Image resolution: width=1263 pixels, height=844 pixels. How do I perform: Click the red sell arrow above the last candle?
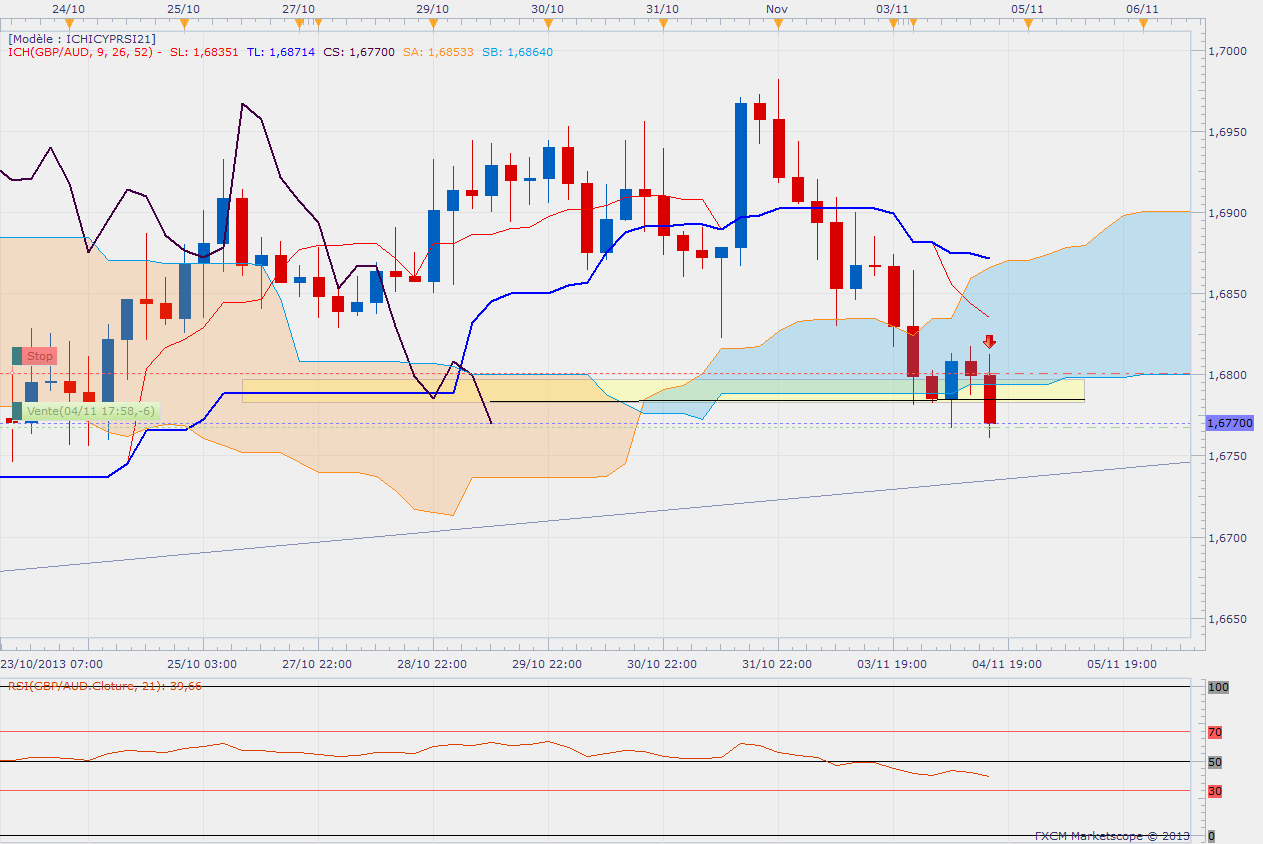(x=989, y=342)
